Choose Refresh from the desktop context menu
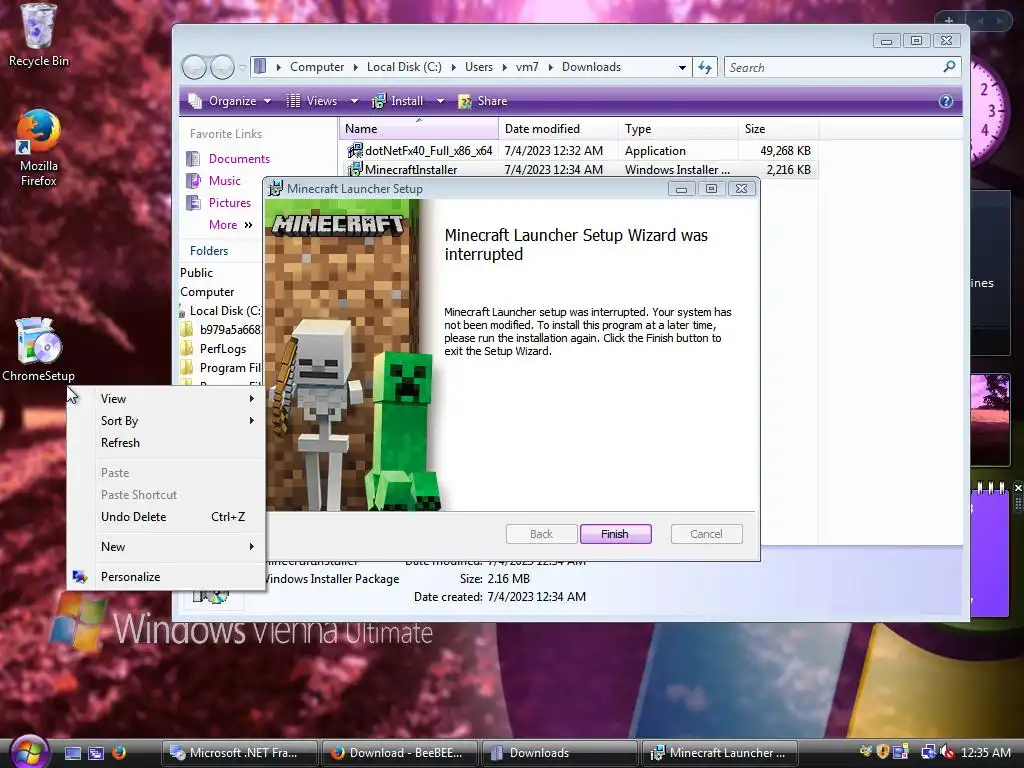The width and height of the screenshot is (1024, 768). click(x=120, y=443)
